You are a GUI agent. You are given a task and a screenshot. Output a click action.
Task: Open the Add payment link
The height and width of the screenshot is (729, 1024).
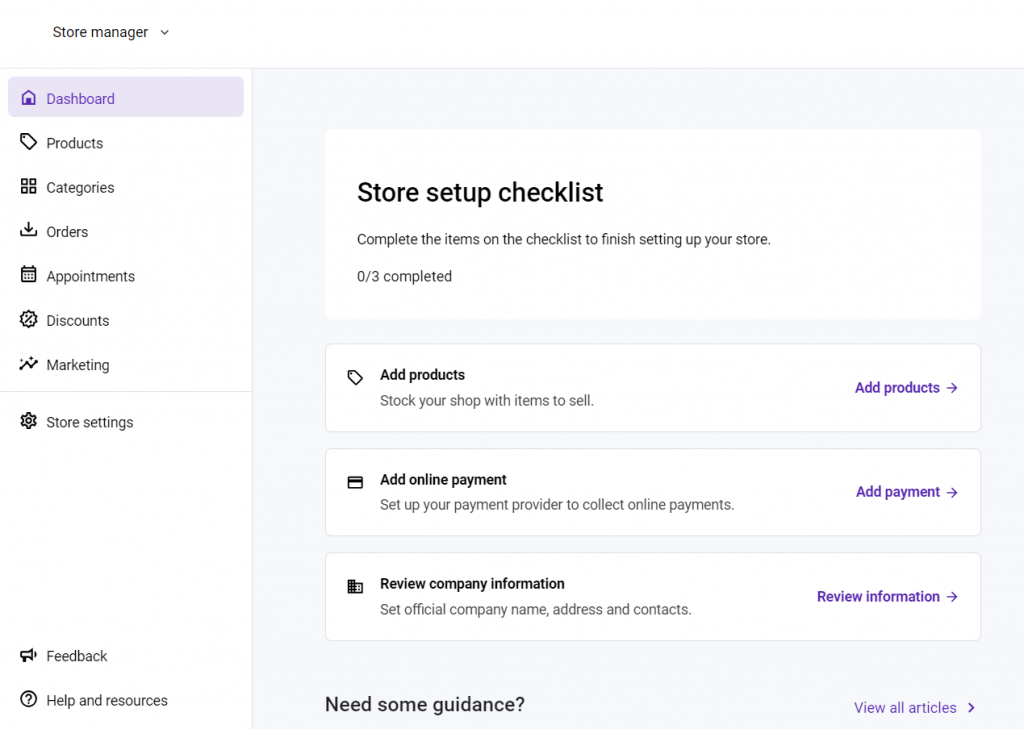[x=906, y=492]
